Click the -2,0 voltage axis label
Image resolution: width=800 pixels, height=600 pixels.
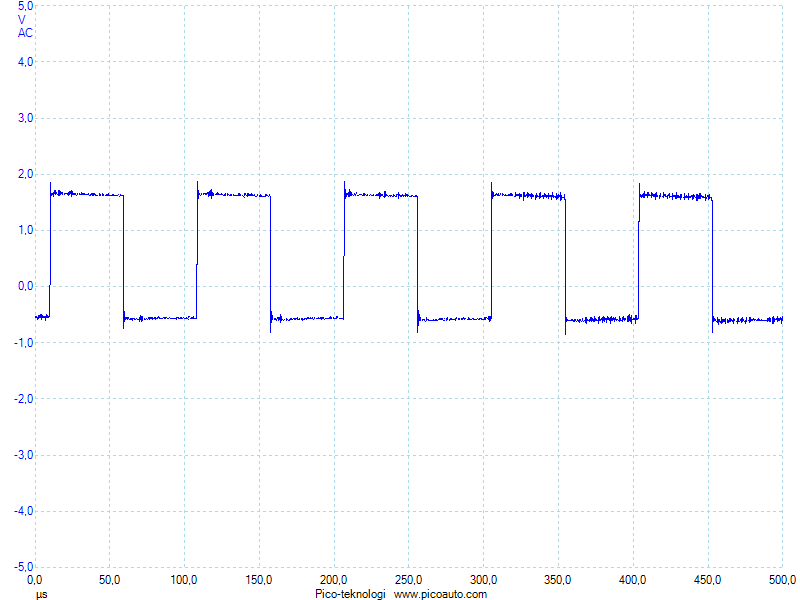tap(23, 399)
